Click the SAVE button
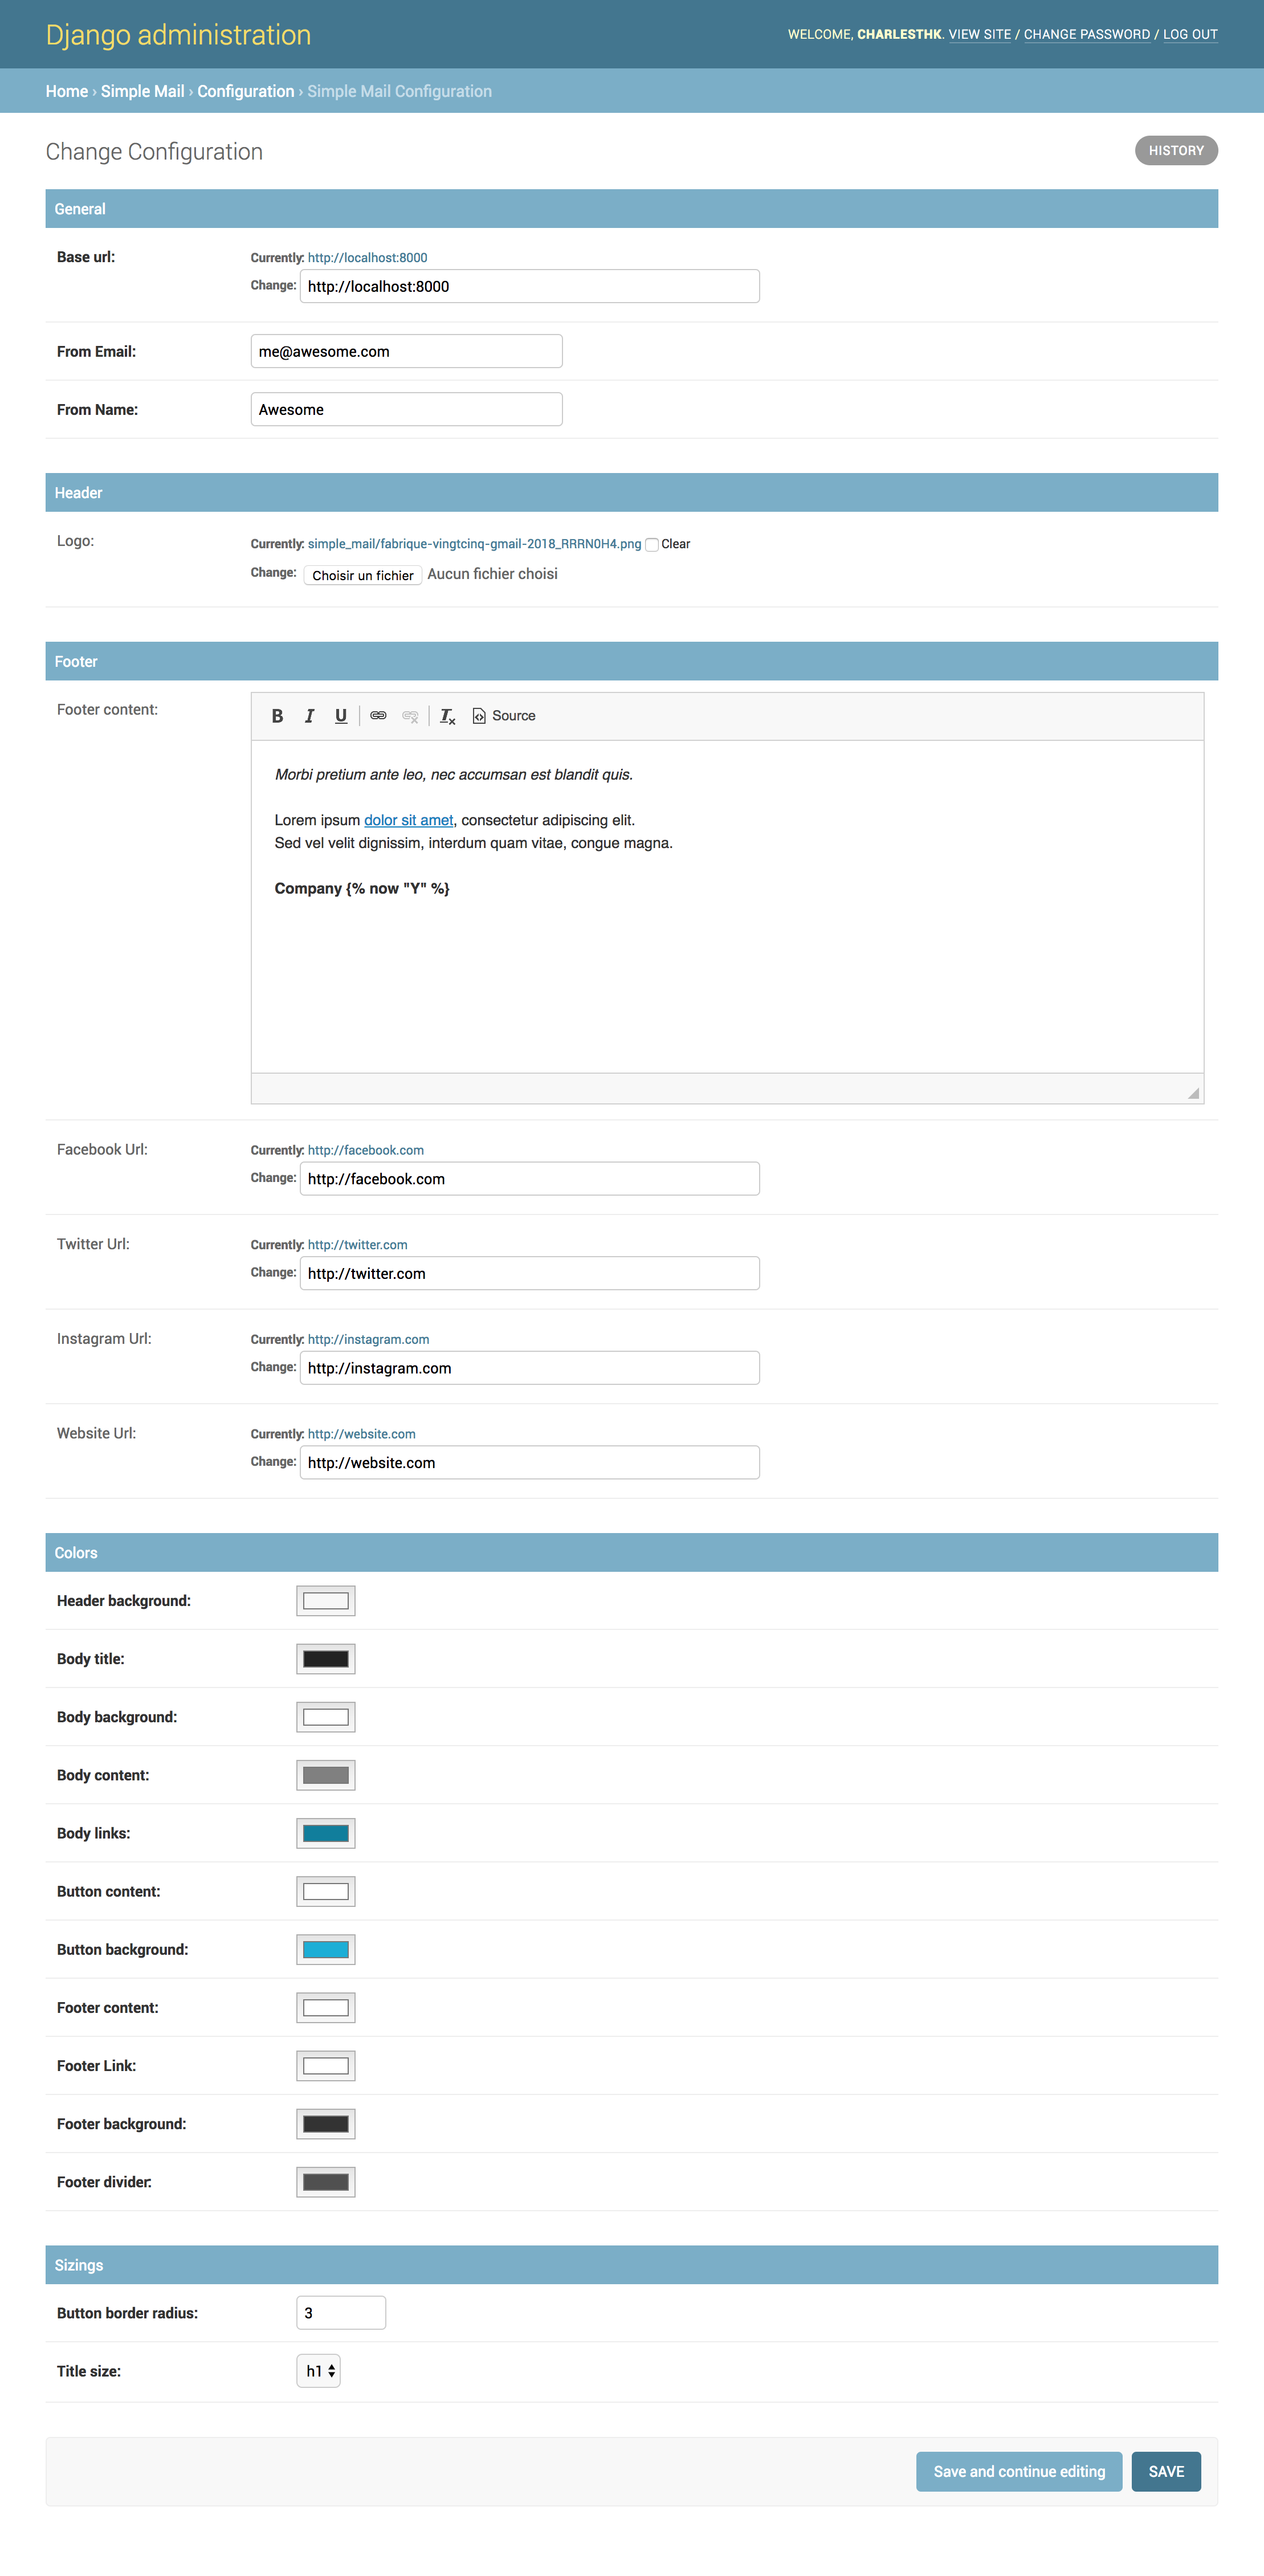Viewport: 1264px width, 2576px height. click(x=1166, y=2471)
